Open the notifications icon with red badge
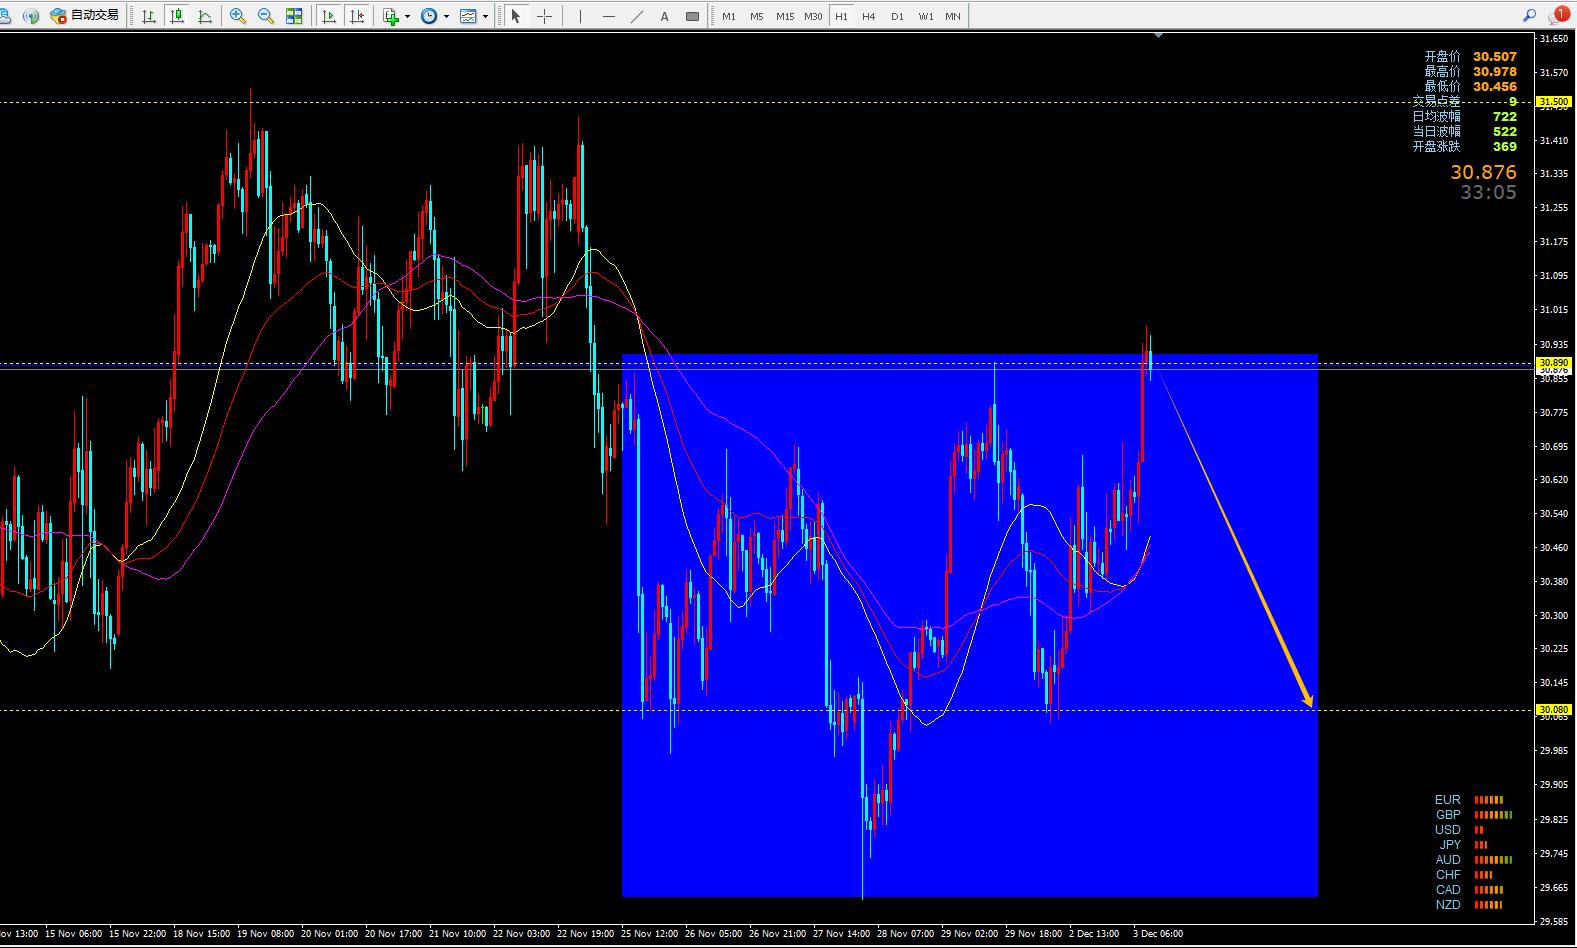 [x=1559, y=15]
